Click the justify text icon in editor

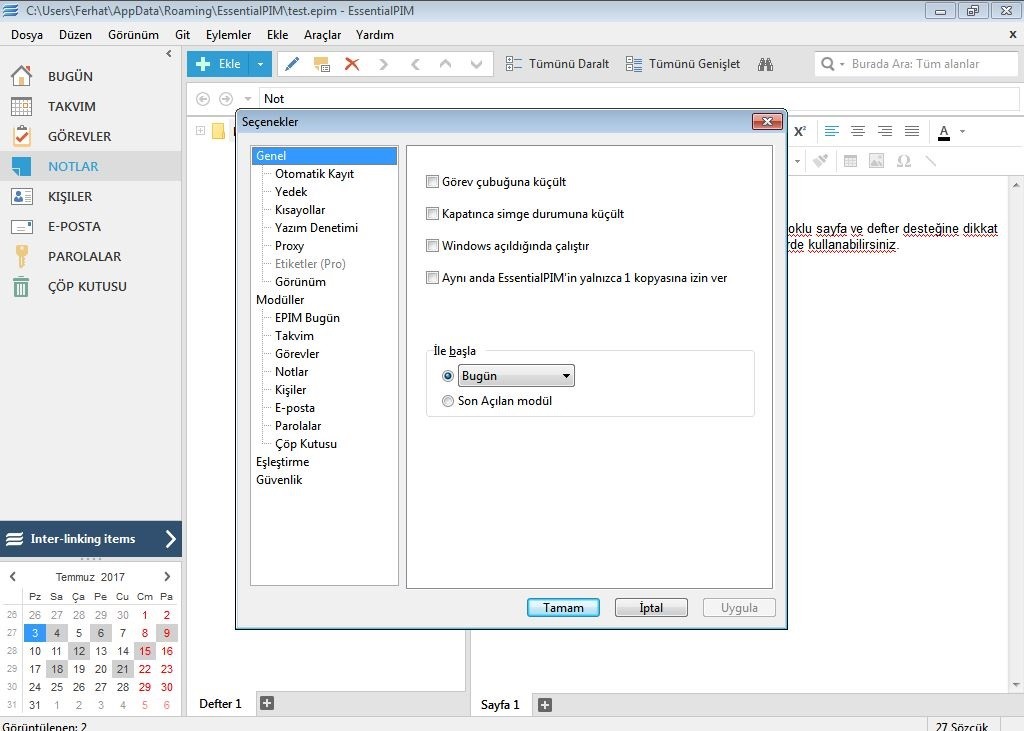[x=912, y=131]
